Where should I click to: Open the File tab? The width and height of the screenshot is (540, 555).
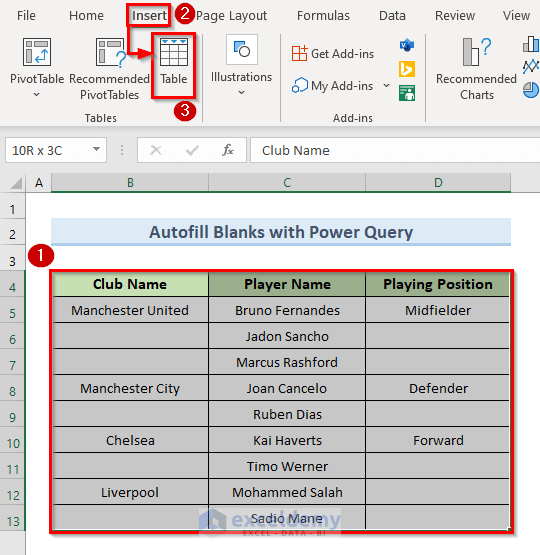pos(26,16)
